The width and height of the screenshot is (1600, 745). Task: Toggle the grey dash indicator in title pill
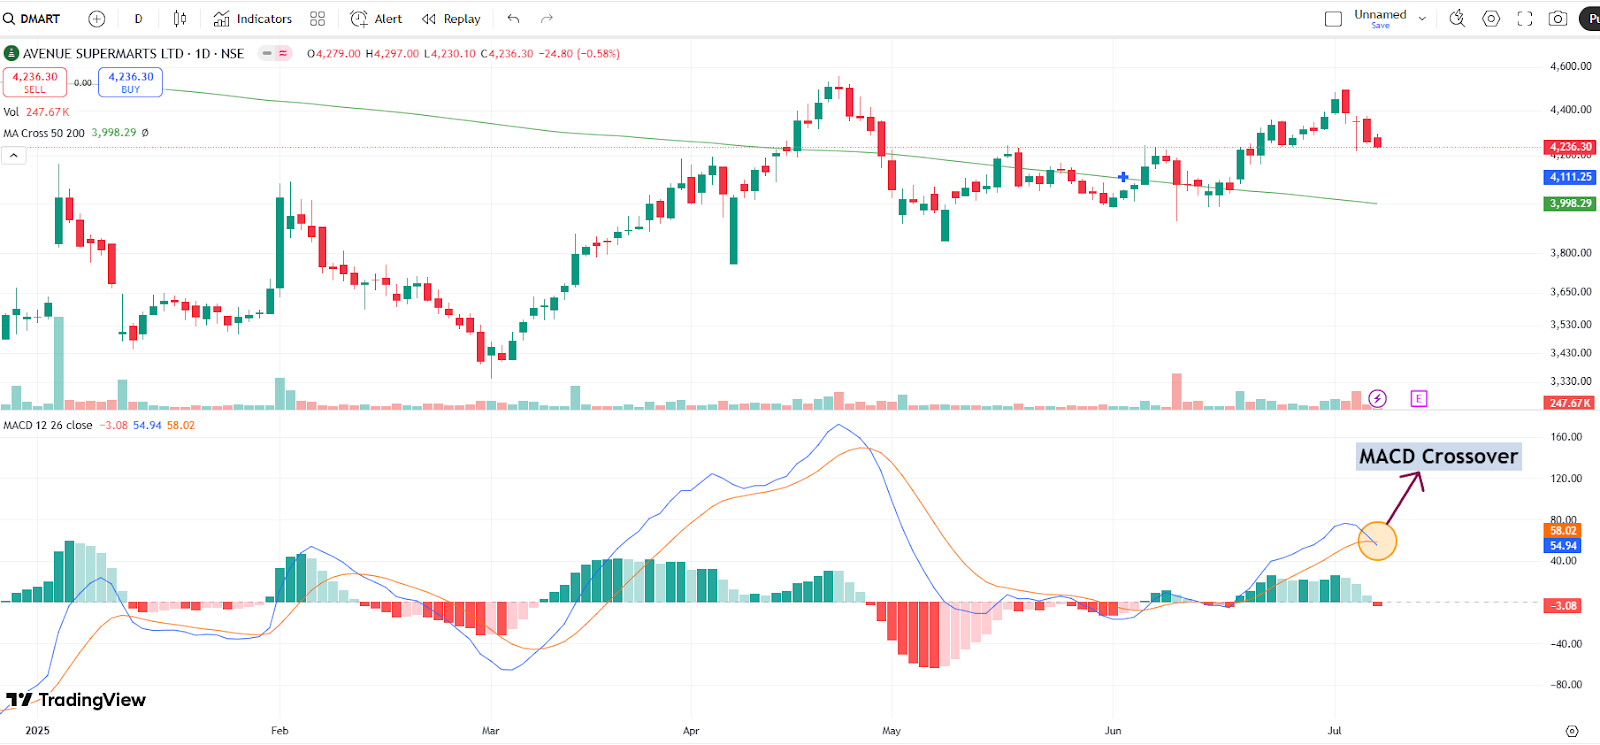point(267,54)
